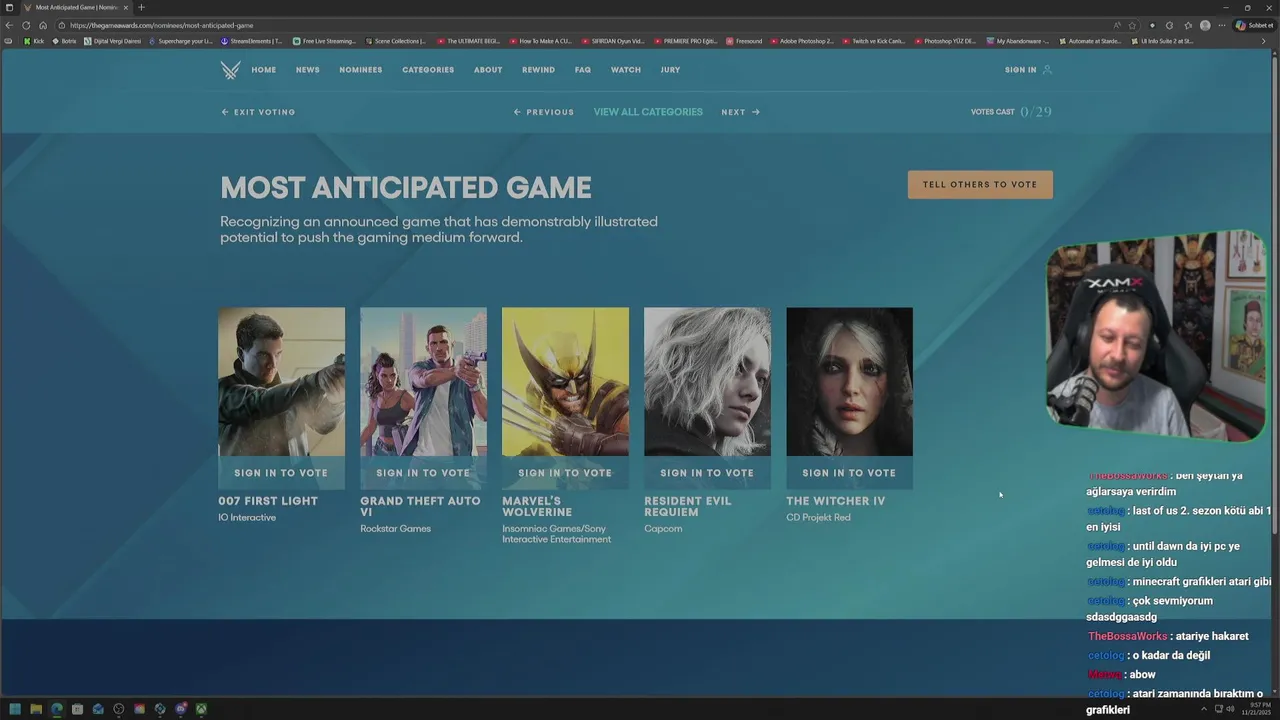
Task: Click SIGN IN TO VOTE under The Witcher IV
Action: 850,473
